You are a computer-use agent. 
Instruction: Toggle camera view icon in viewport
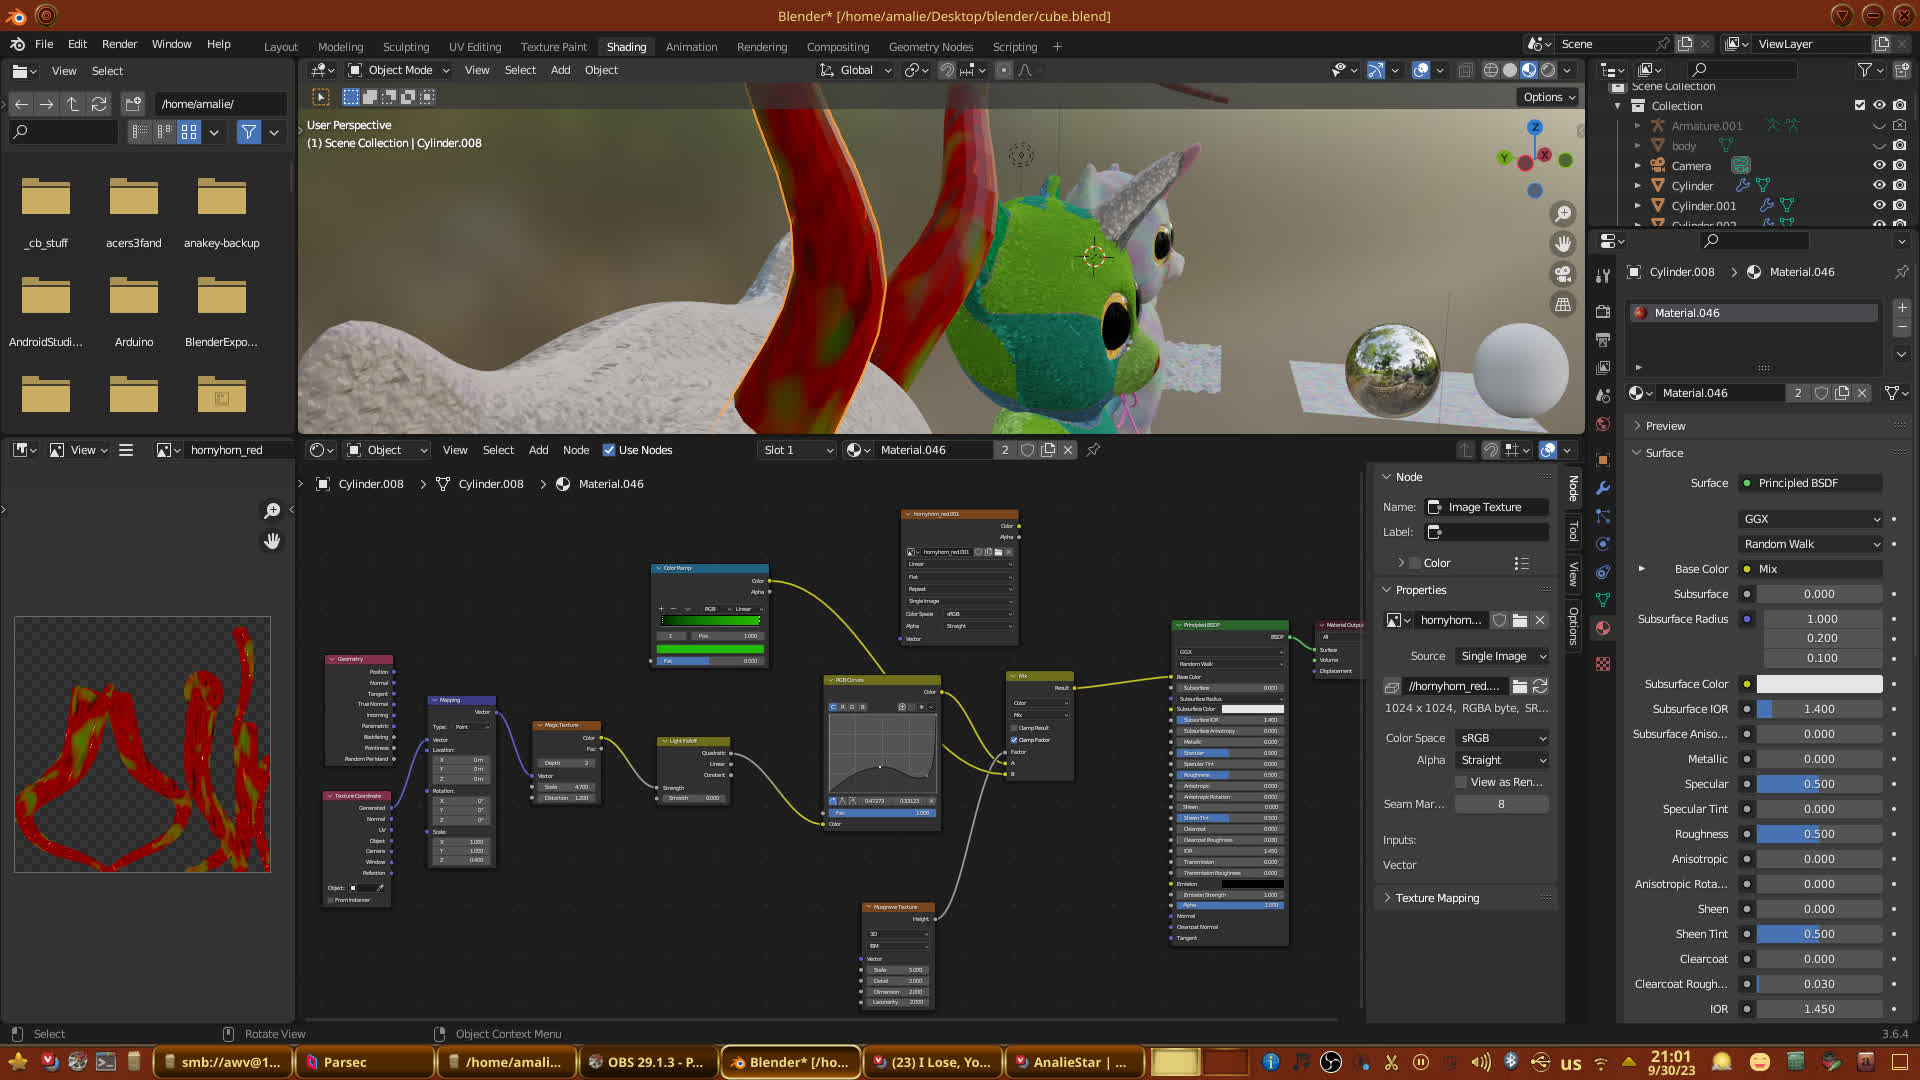point(1562,274)
